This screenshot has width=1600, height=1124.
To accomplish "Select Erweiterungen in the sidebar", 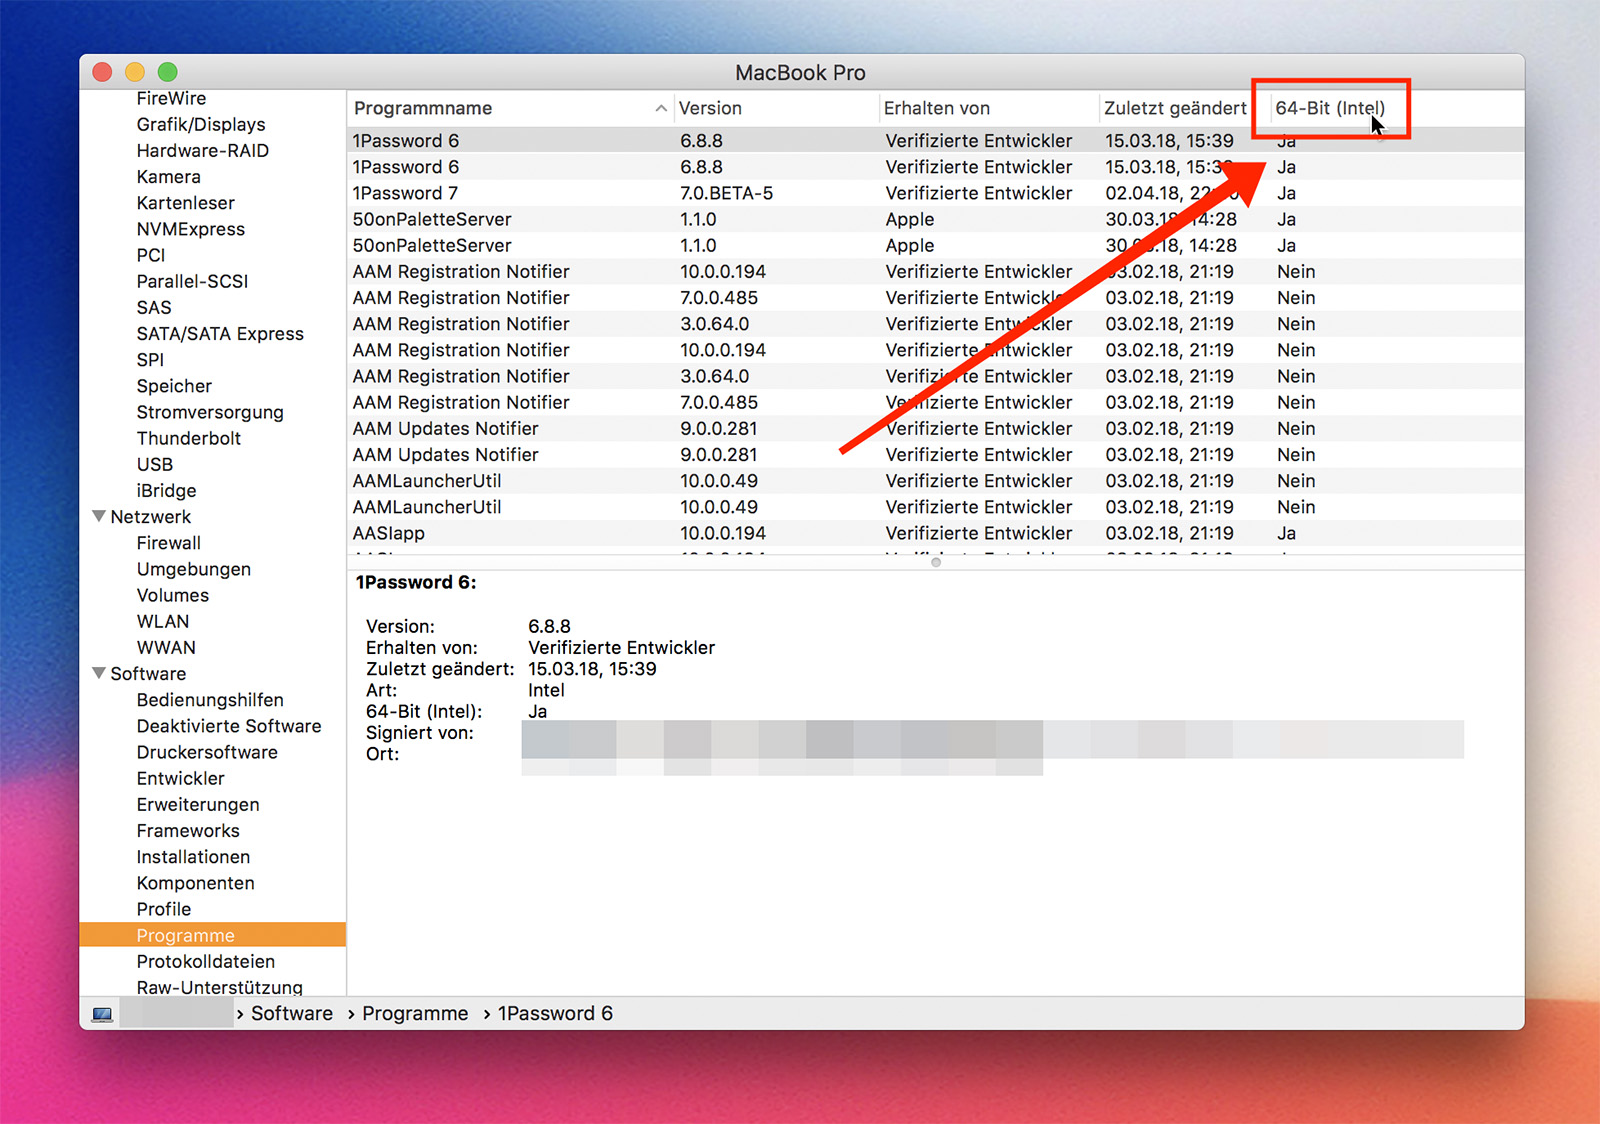I will point(198,805).
